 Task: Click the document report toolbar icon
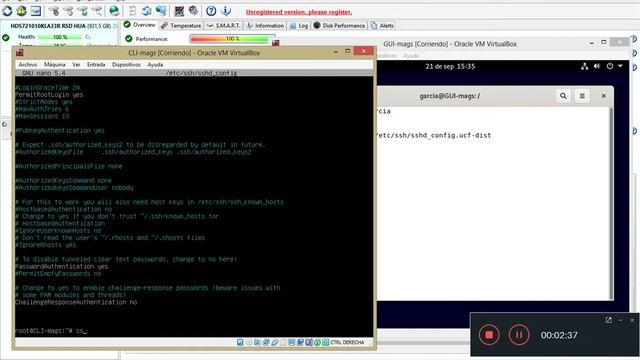[x=133, y=11]
